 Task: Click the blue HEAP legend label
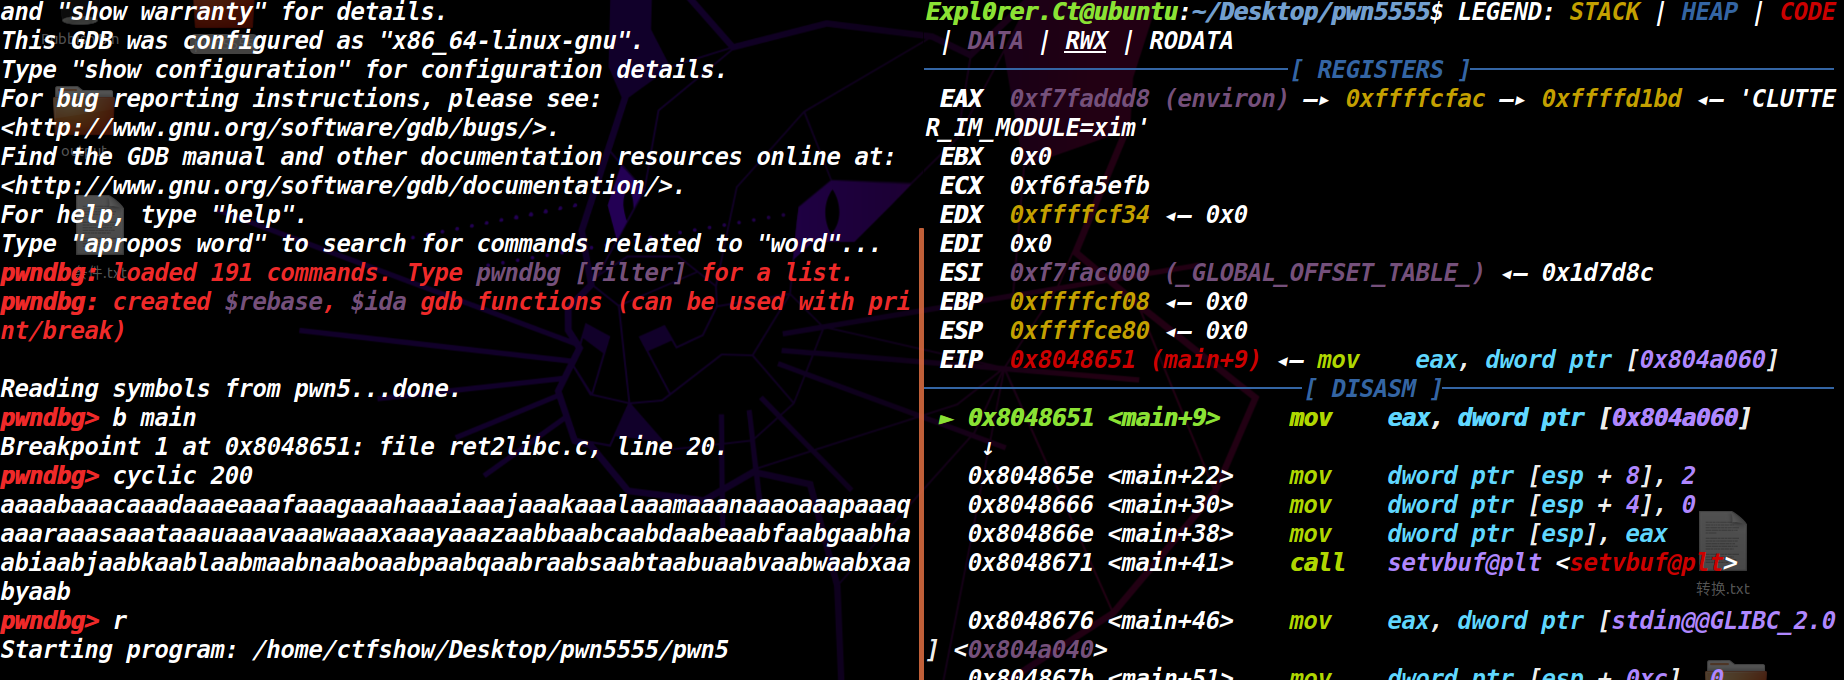1709,12
